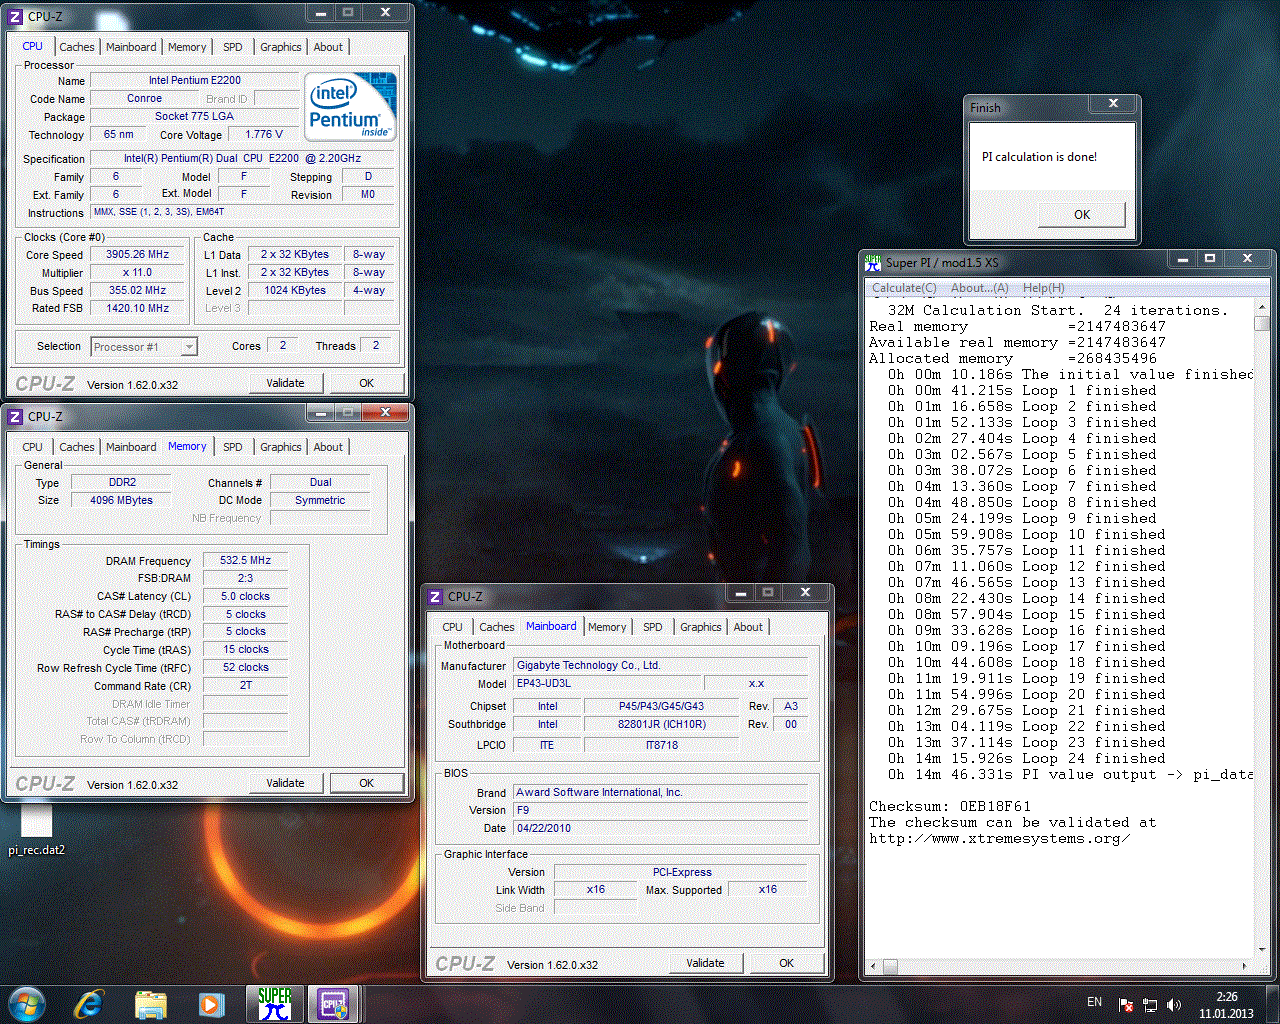The height and width of the screenshot is (1024, 1280).
Task: Click Checksum: 0EB18F61 line
Action: [x=950, y=806]
